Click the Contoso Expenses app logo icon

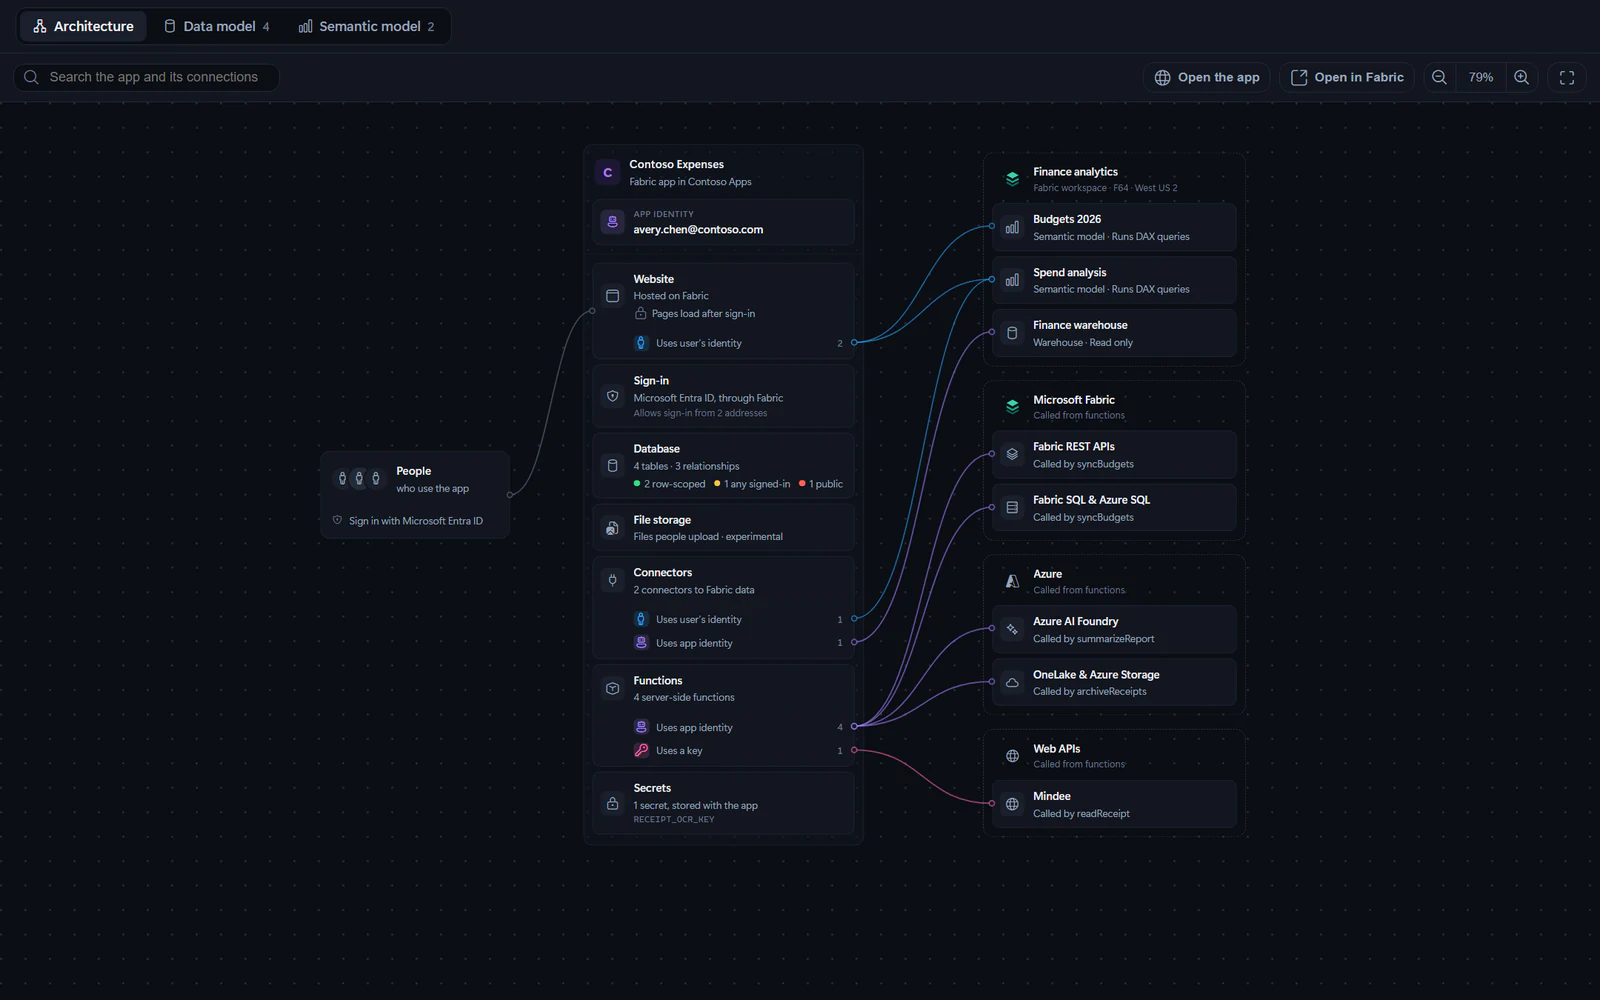pos(608,172)
